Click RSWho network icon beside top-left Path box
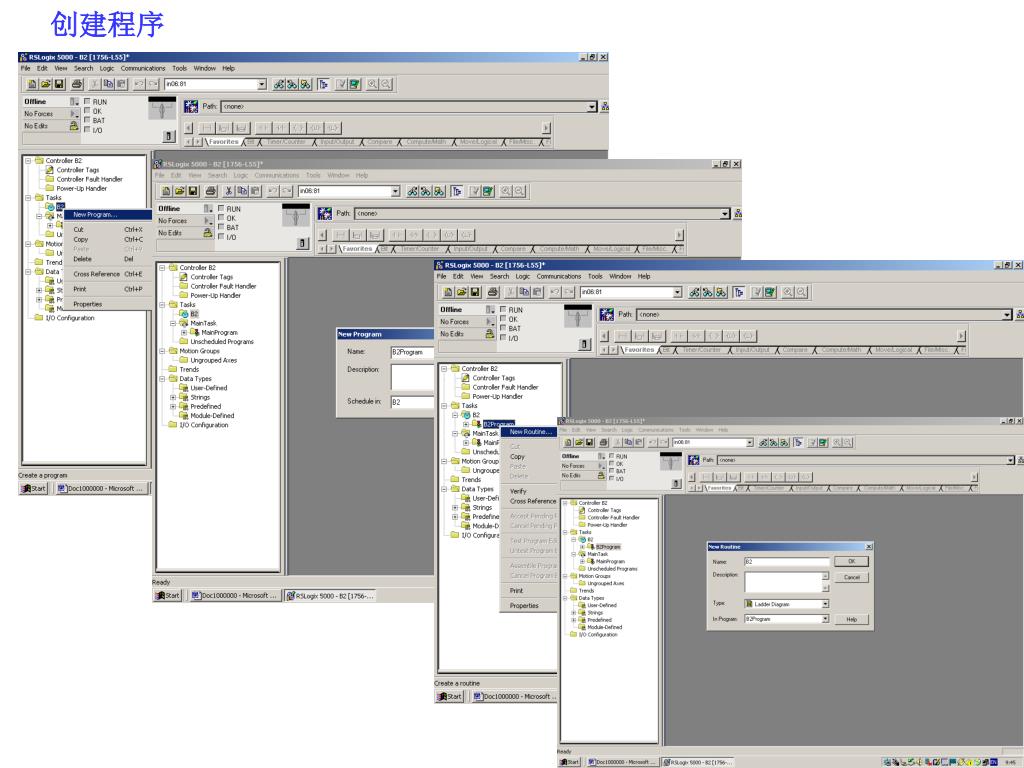This screenshot has height=768, width=1024. (x=605, y=106)
